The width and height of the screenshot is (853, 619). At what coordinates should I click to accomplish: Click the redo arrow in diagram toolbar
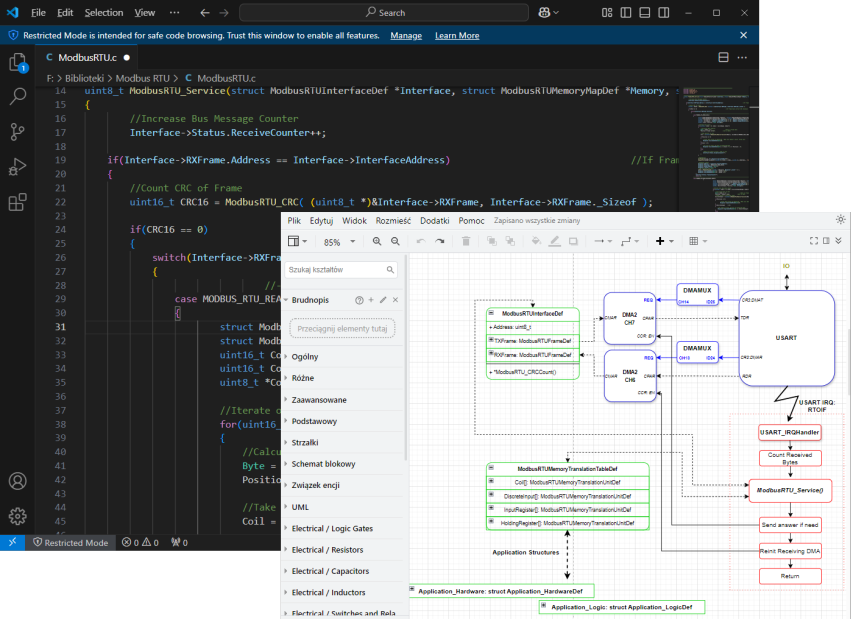(441, 241)
